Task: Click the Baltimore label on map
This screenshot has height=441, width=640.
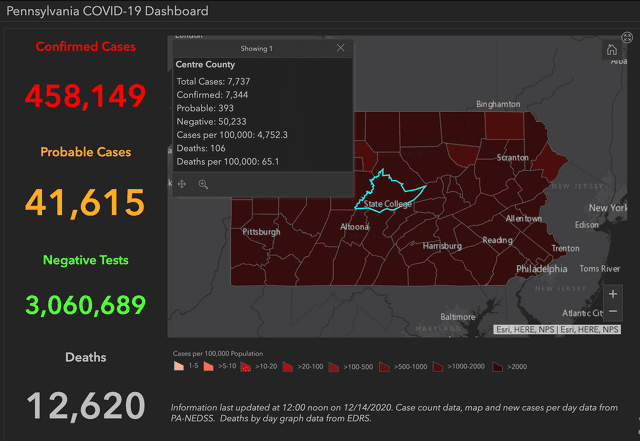Action: [x=458, y=317]
